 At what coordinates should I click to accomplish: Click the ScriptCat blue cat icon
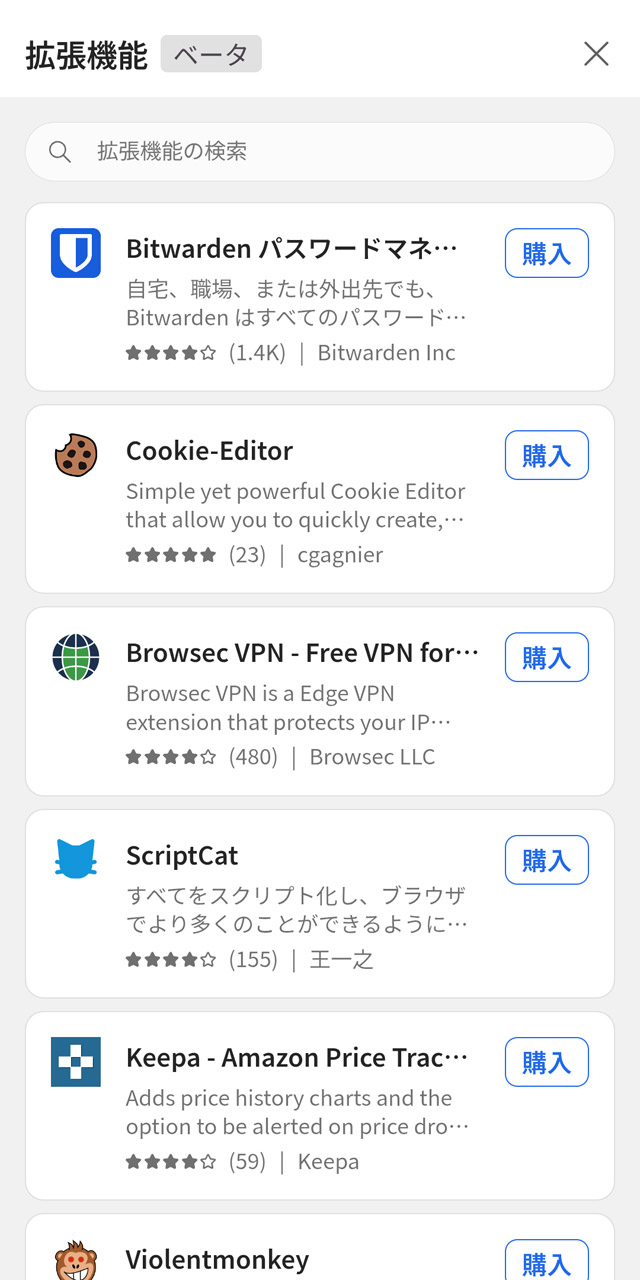coord(75,859)
